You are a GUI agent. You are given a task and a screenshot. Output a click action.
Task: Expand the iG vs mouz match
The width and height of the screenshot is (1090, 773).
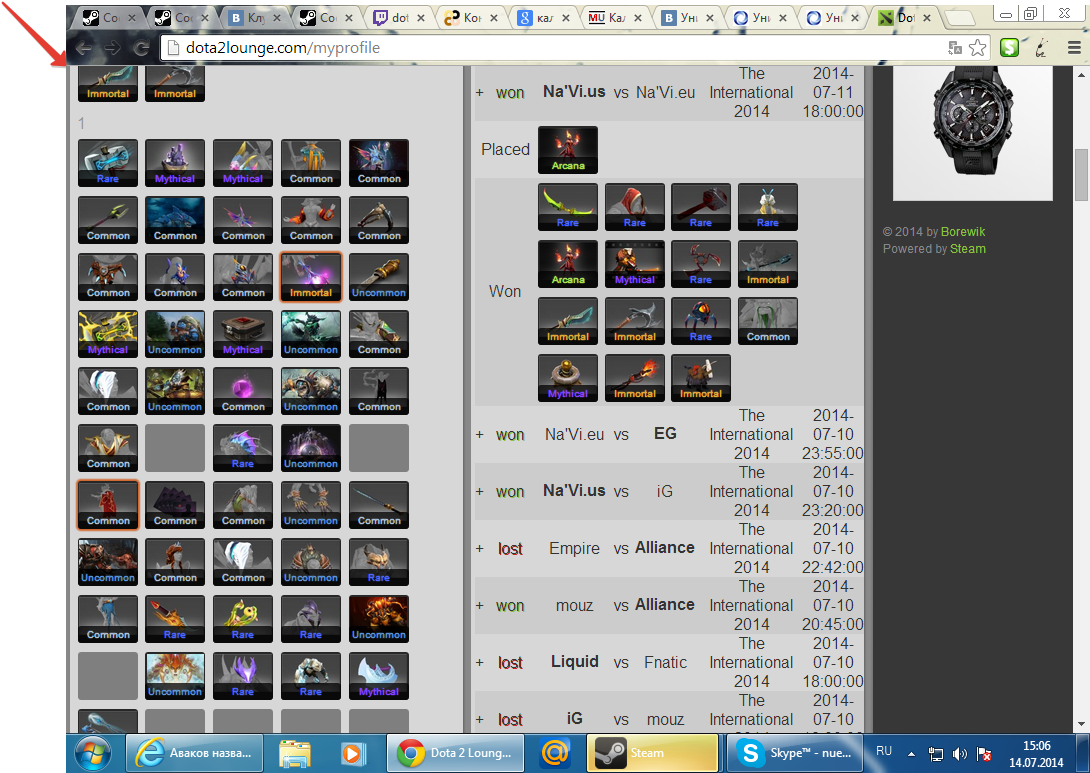480,719
